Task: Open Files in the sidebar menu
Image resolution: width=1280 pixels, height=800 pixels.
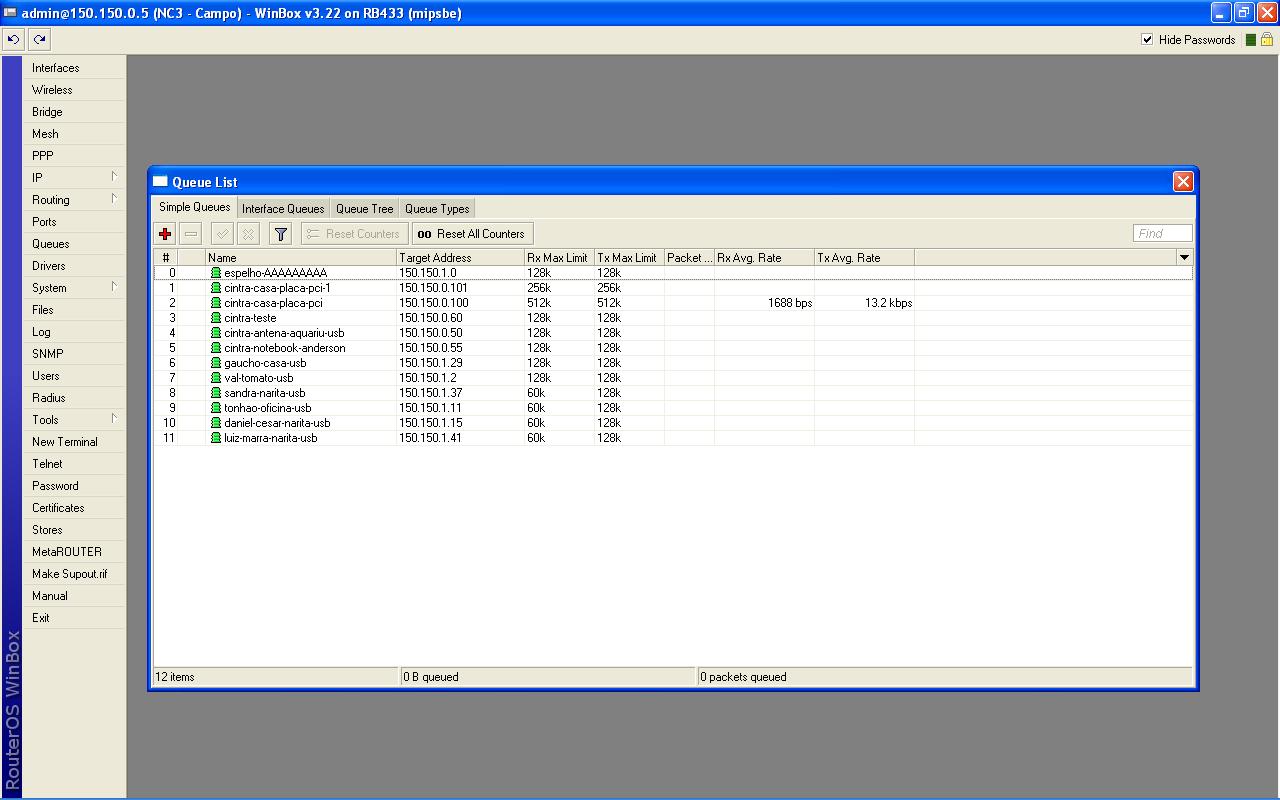Action: click(74, 310)
